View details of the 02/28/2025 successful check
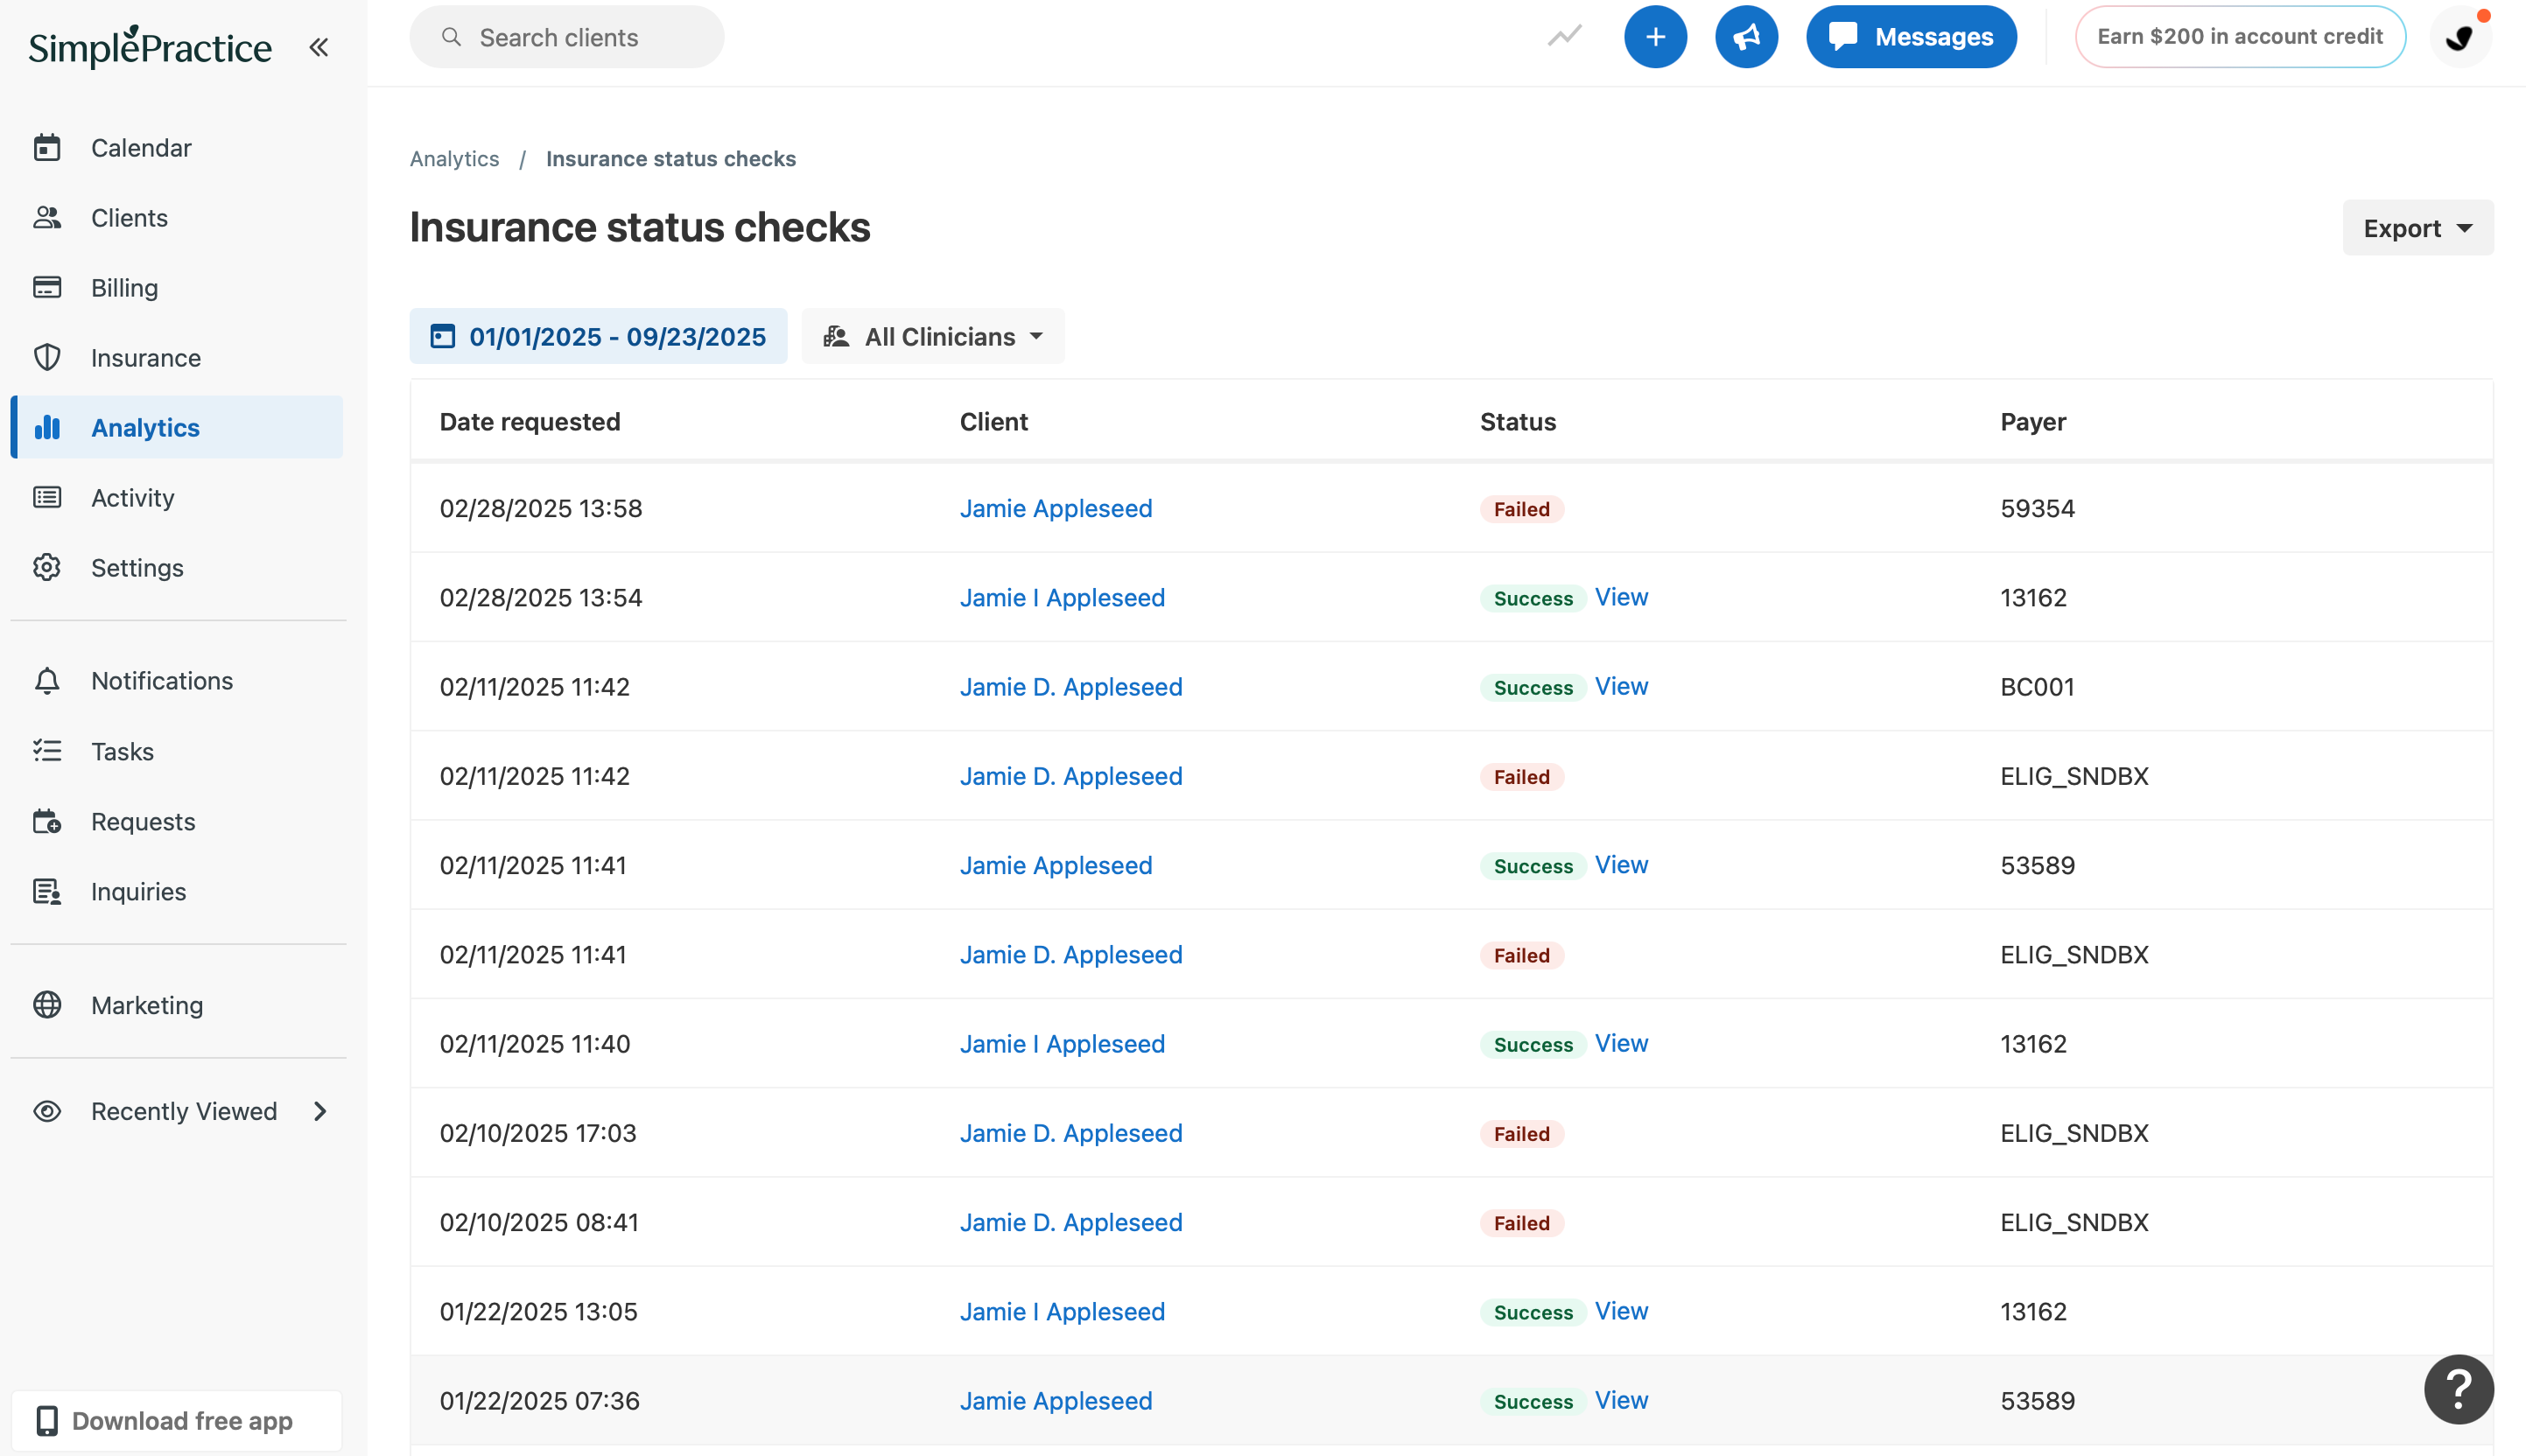The height and width of the screenshot is (1456, 2526). (1622, 597)
